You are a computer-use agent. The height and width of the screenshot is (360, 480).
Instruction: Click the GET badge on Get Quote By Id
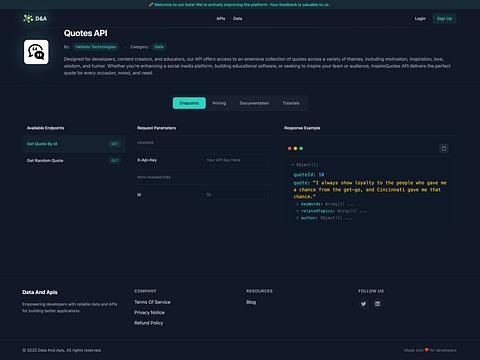point(115,144)
